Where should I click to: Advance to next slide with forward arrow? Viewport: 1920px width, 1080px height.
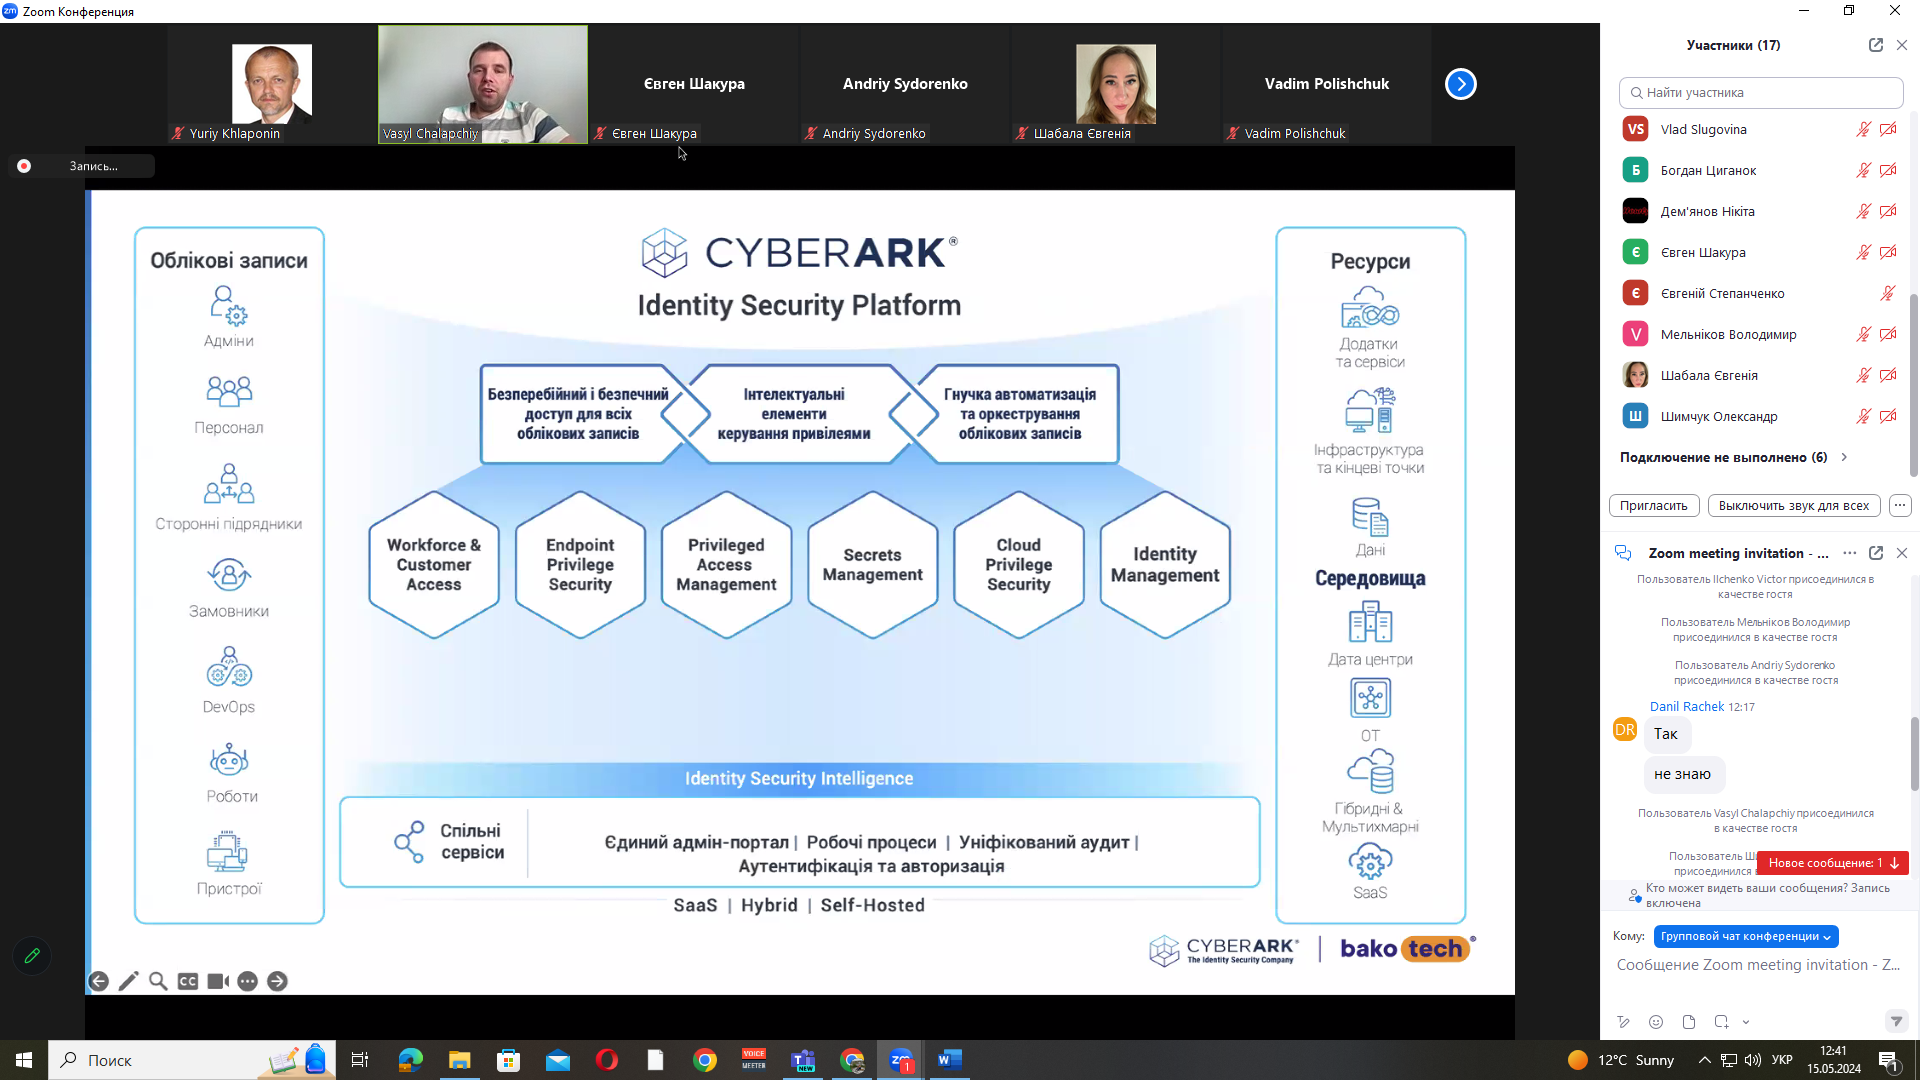point(277,981)
